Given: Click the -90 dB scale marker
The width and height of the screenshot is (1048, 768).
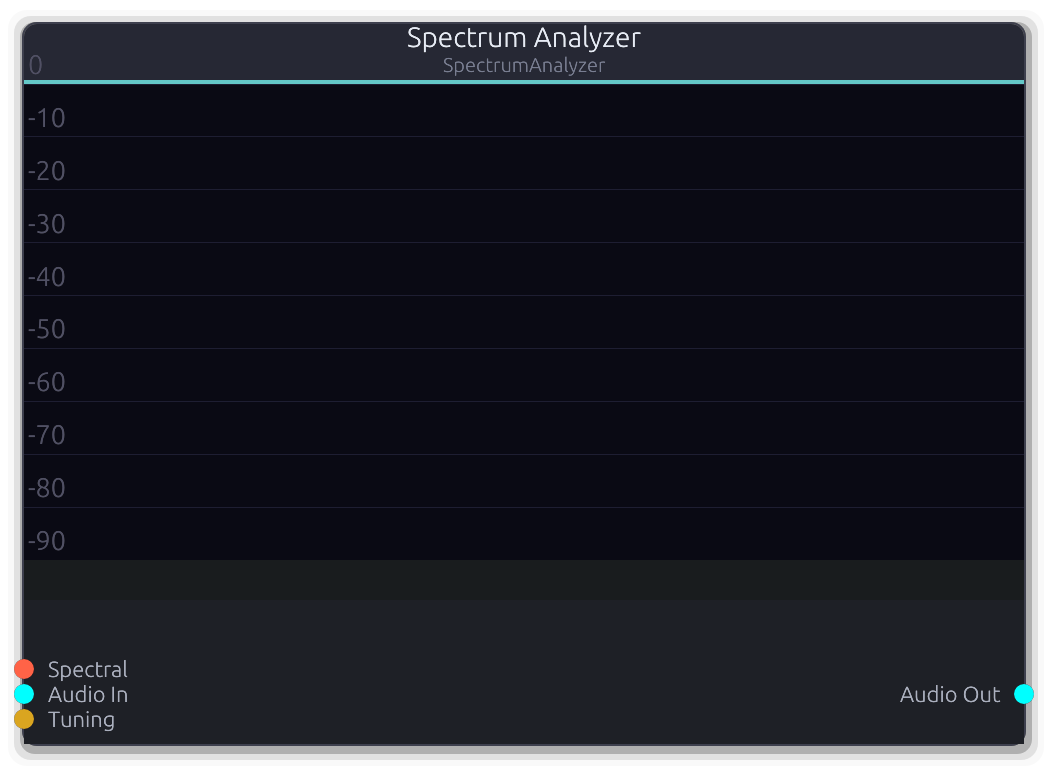Looking at the screenshot, I should (46, 539).
